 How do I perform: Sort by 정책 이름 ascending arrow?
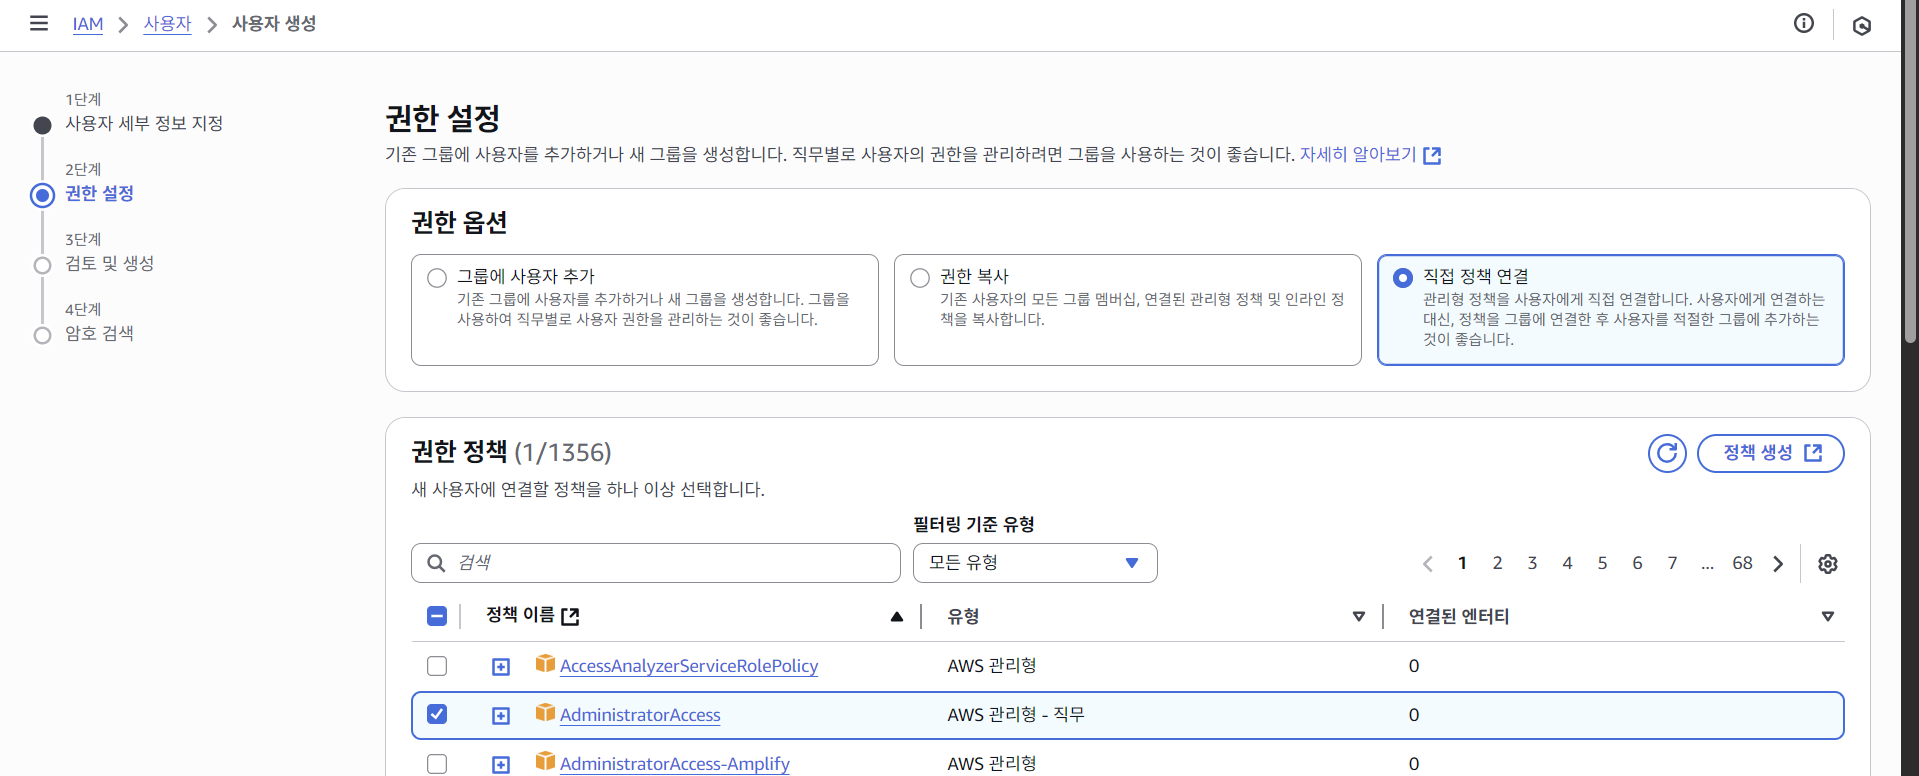[x=897, y=617]
